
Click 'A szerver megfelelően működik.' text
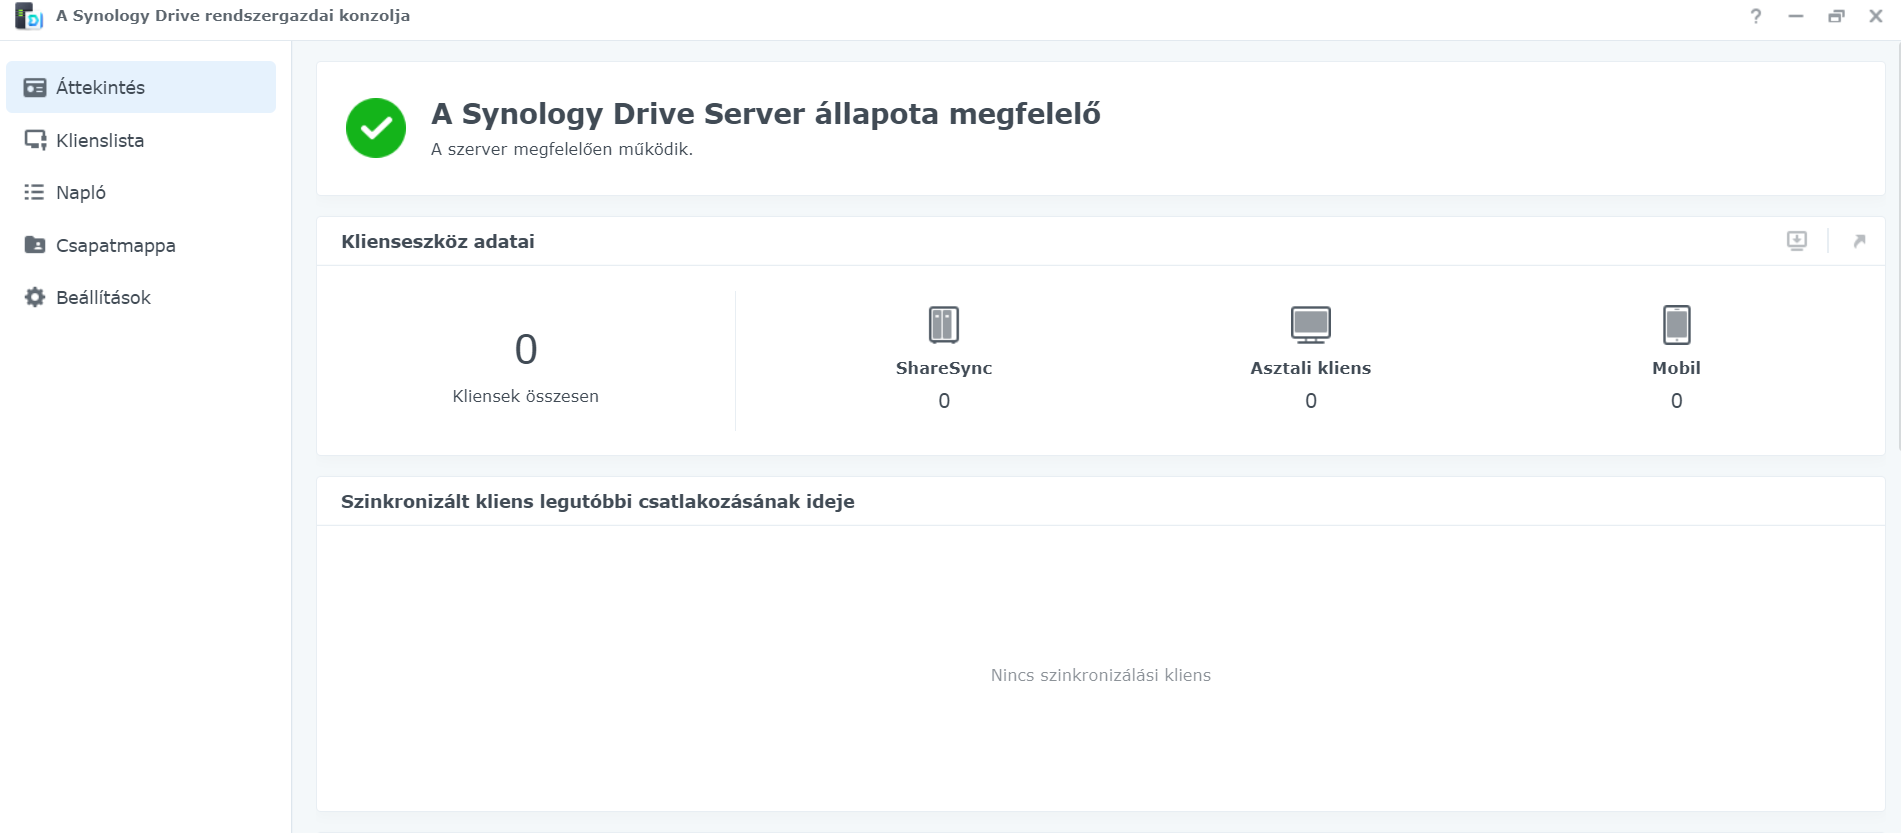point(562,149)
